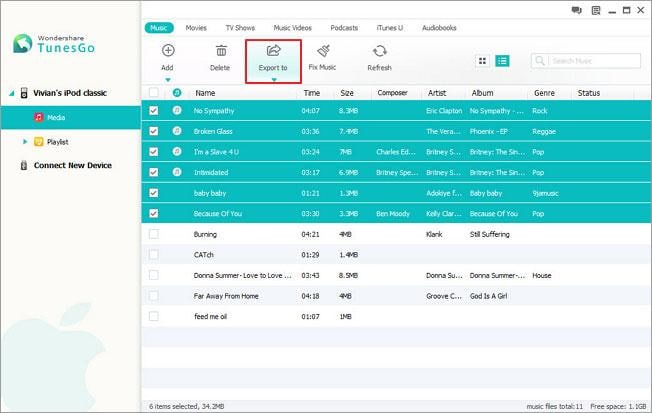Select Media in the sidebar
The image size is (652, 413).
pyautogui.click(x=71, y=117)
